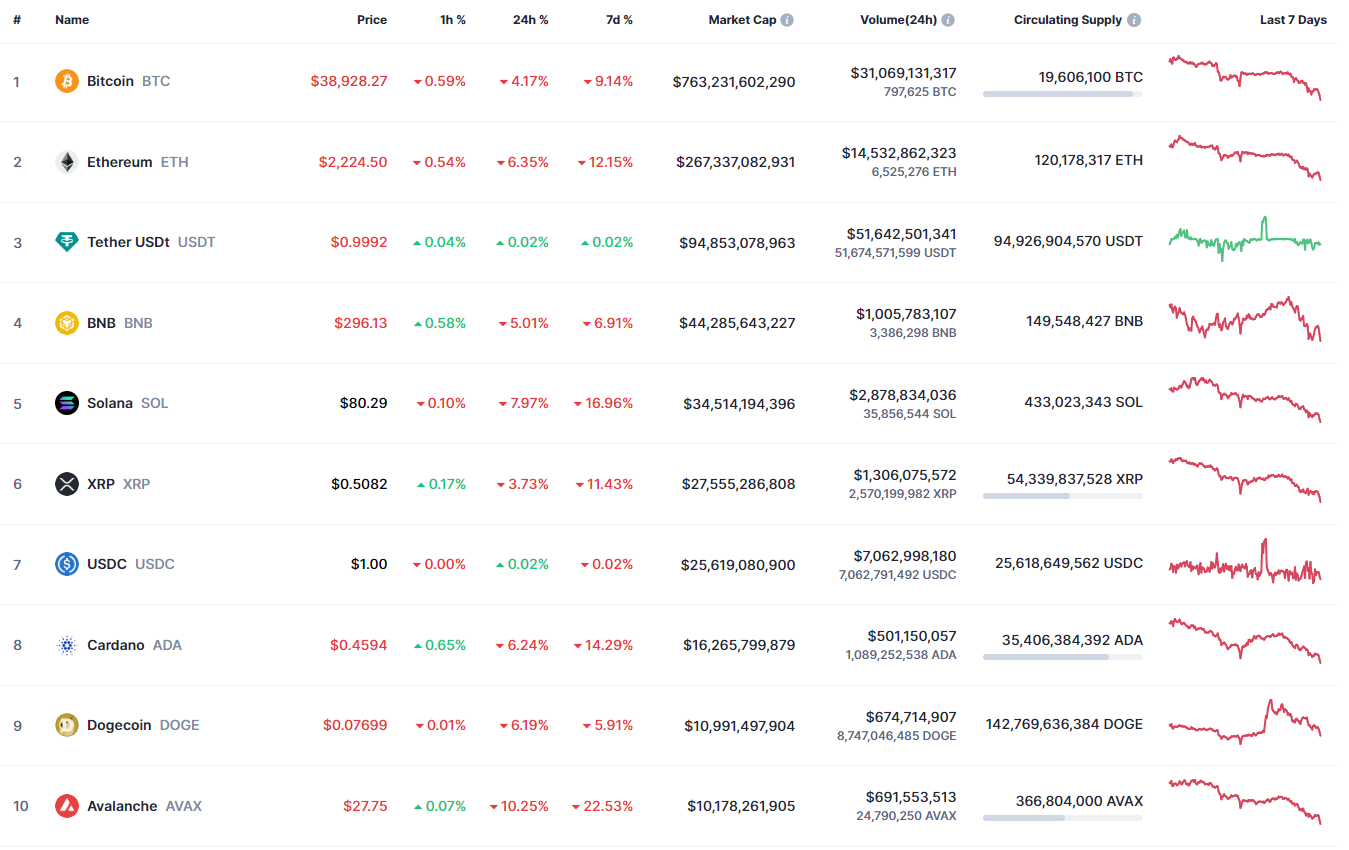Click the info icon beside Circulating Supply
The width and height of the screenshot is (1349, 850).
tap(1133, 20)
